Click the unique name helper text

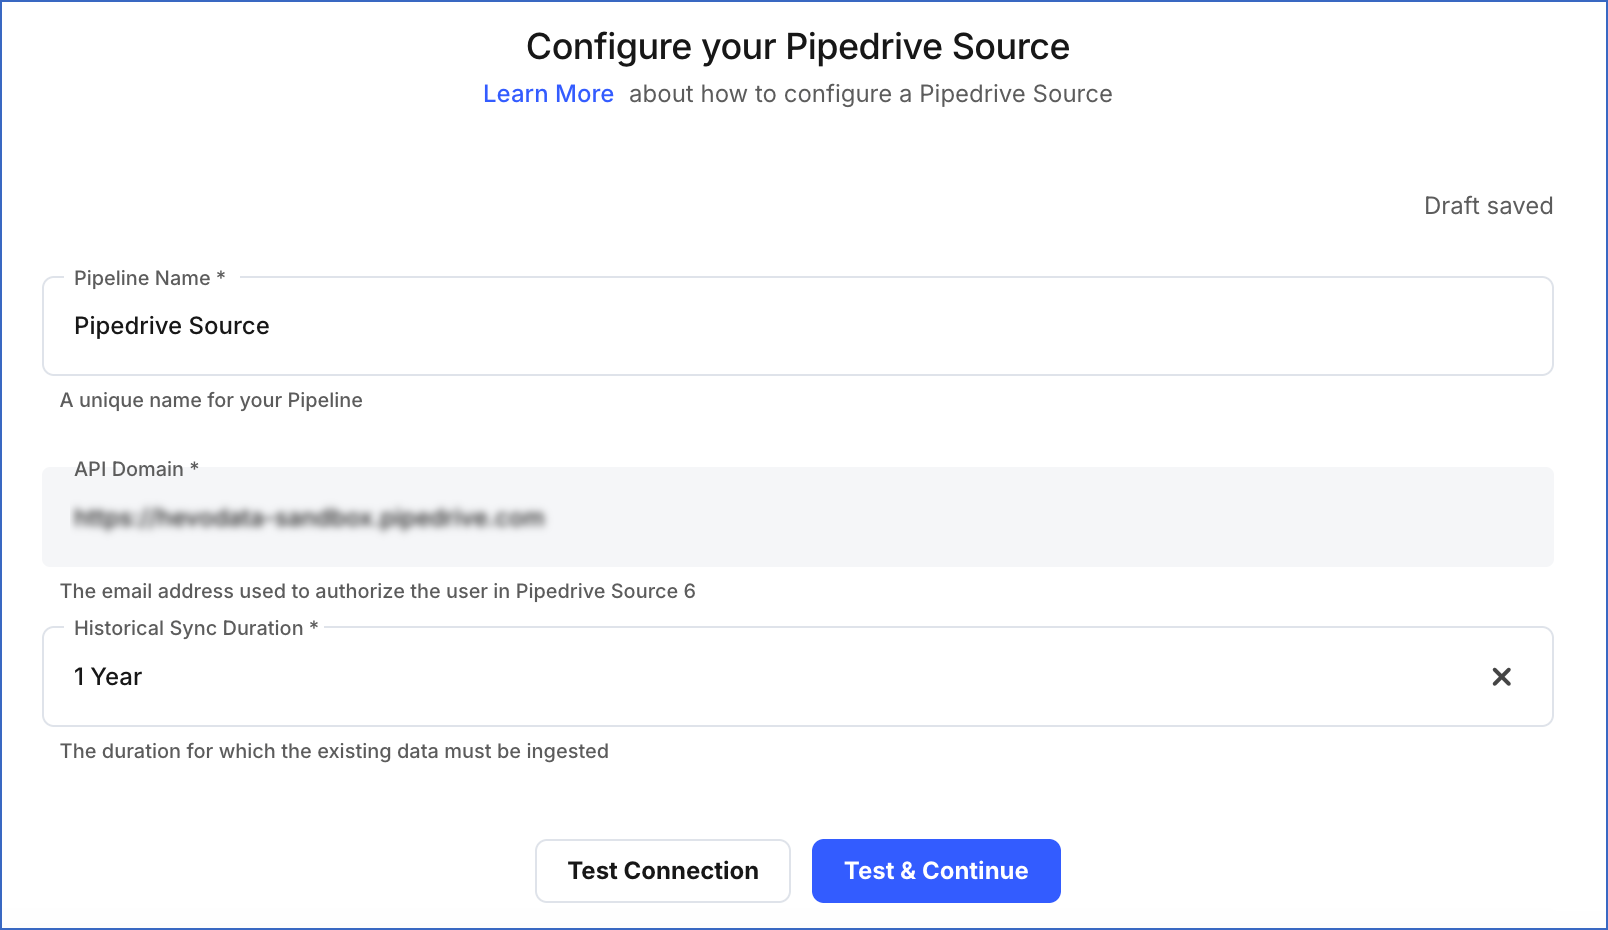pos(211,400)
